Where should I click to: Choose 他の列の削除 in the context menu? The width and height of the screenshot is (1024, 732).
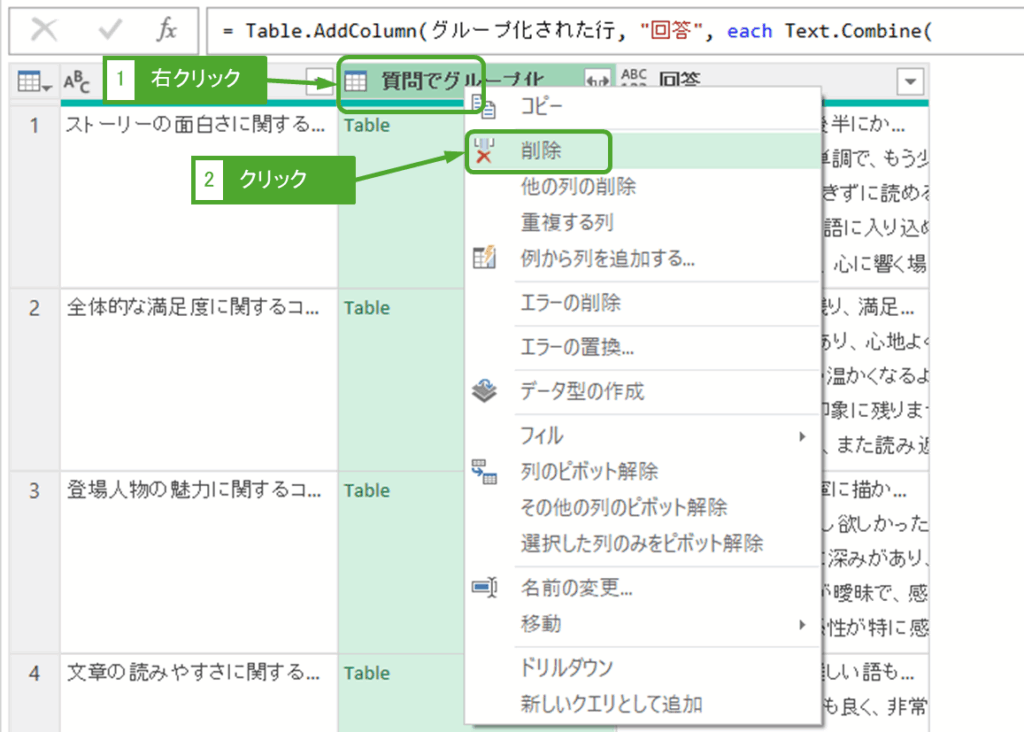point(578,186)
